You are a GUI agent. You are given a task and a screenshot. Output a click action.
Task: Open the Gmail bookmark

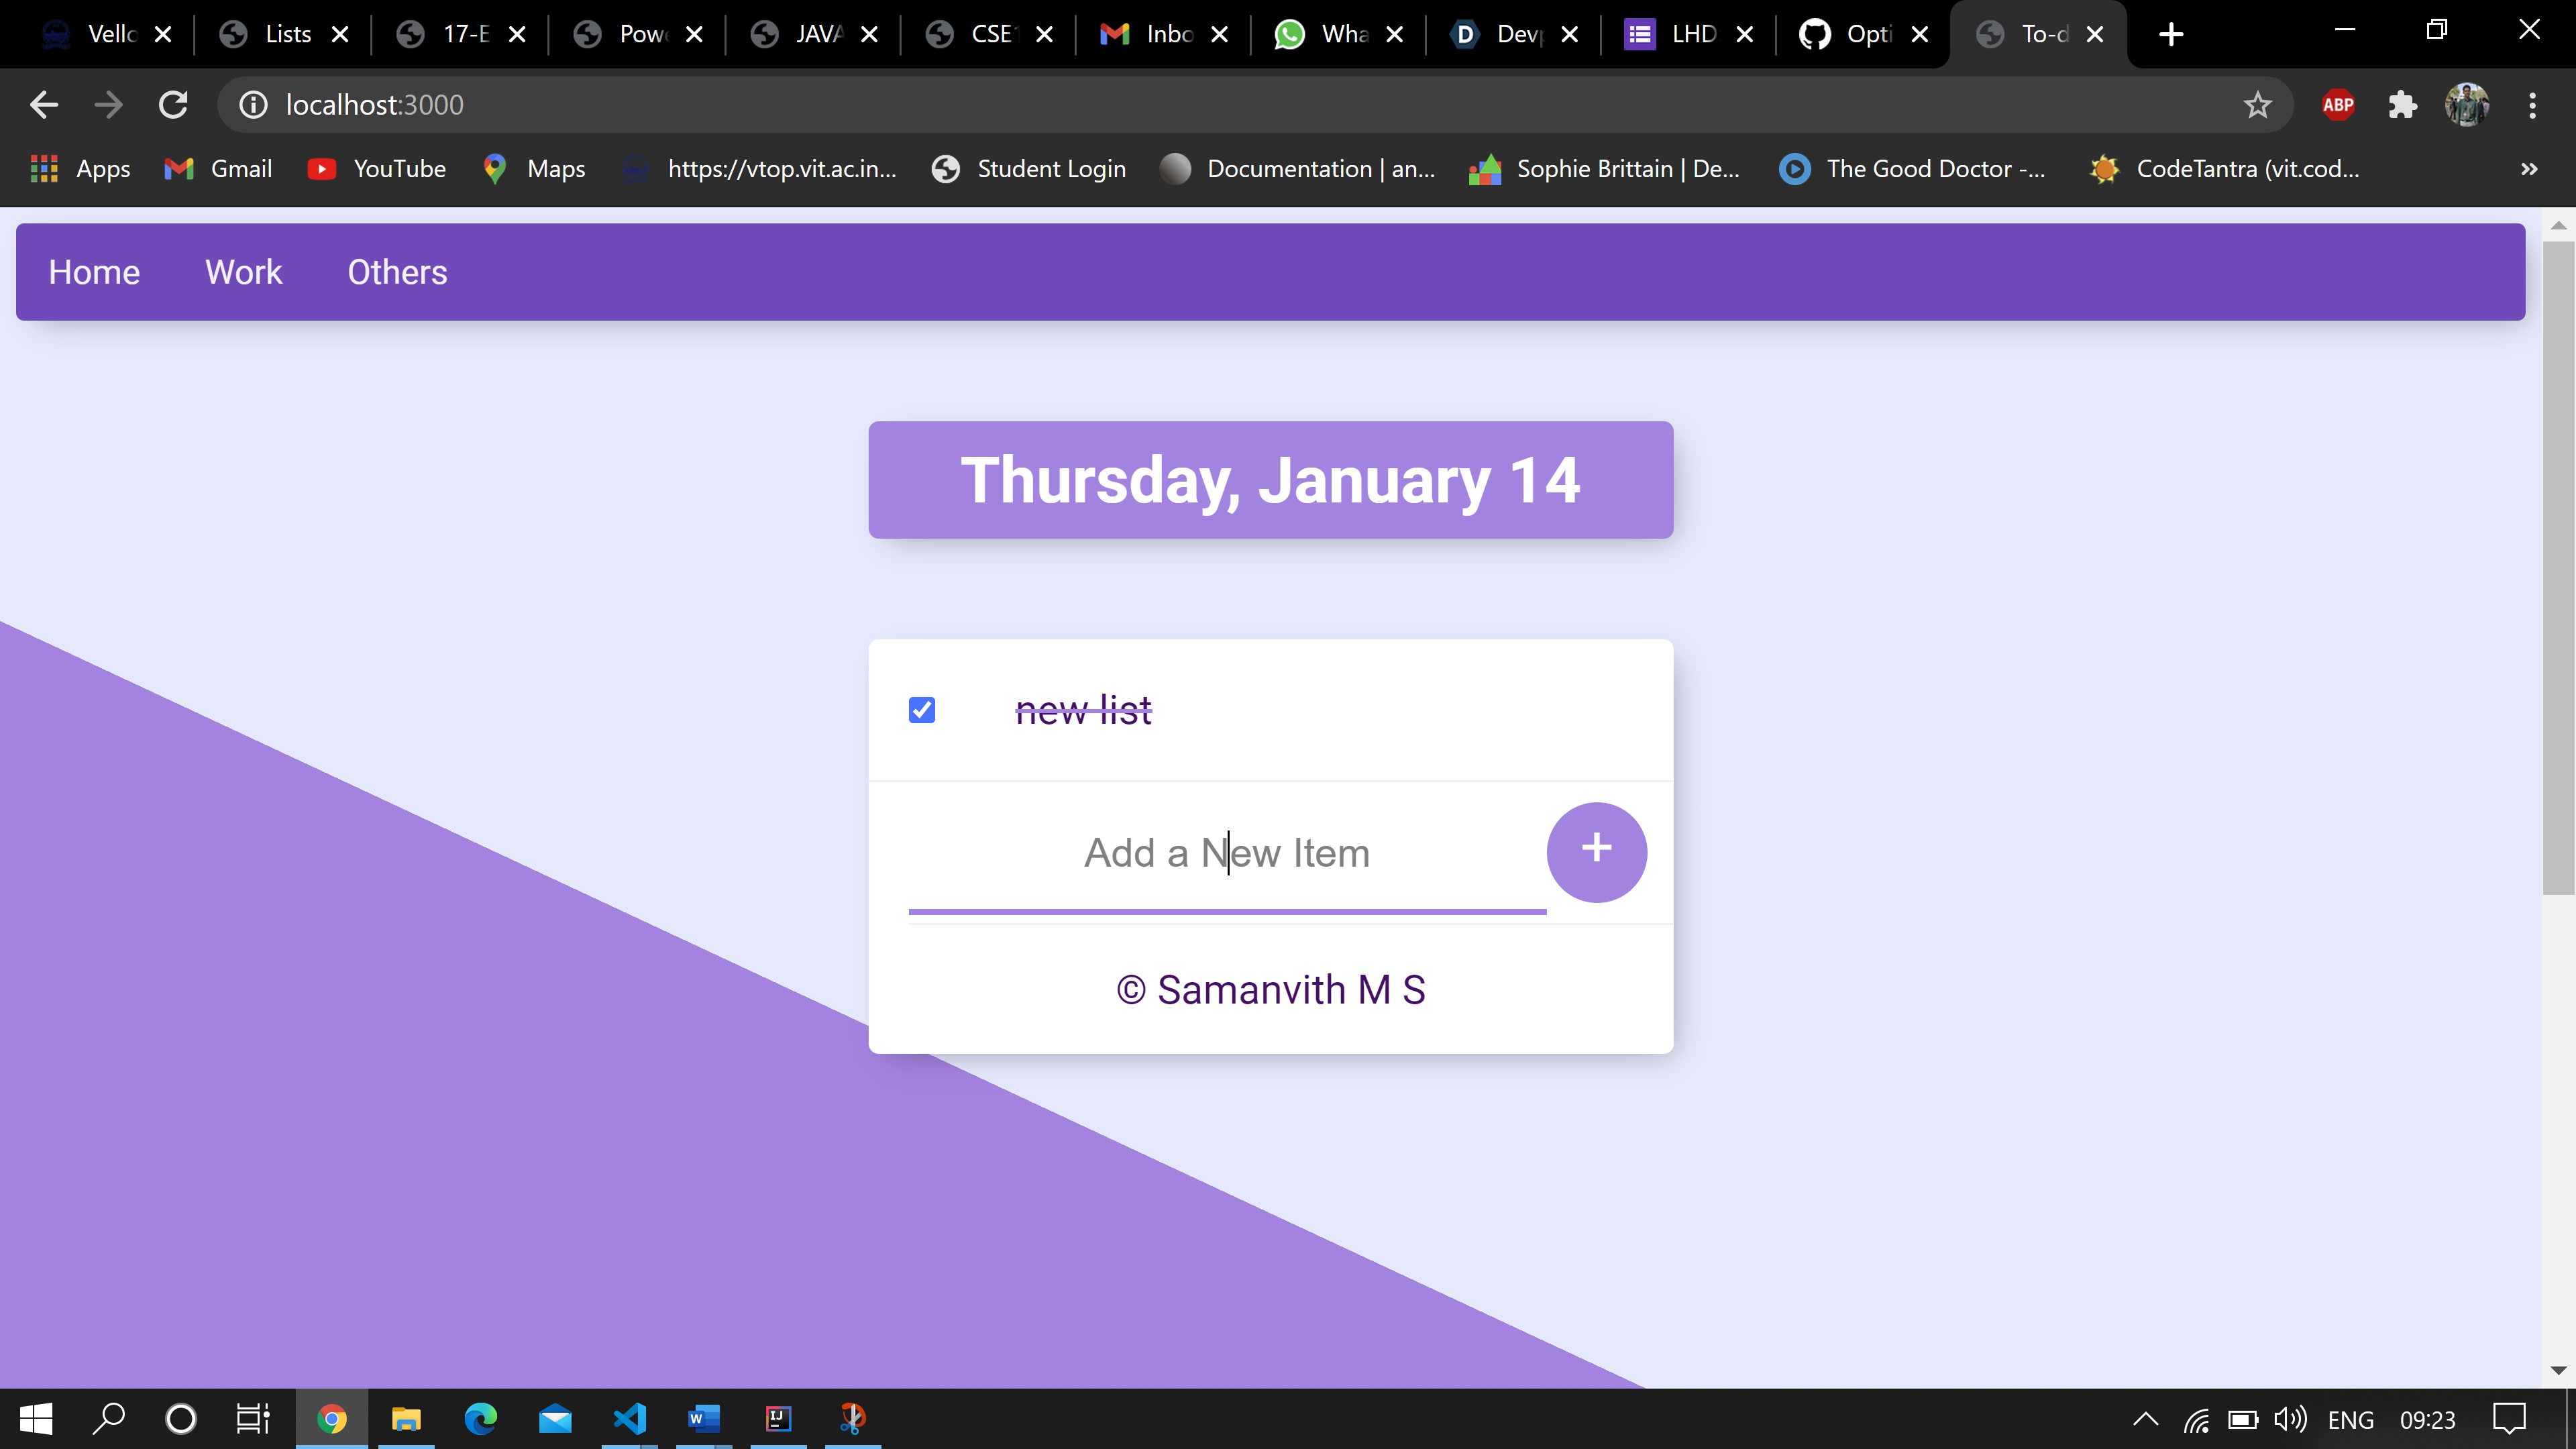[x=218, y=169]
